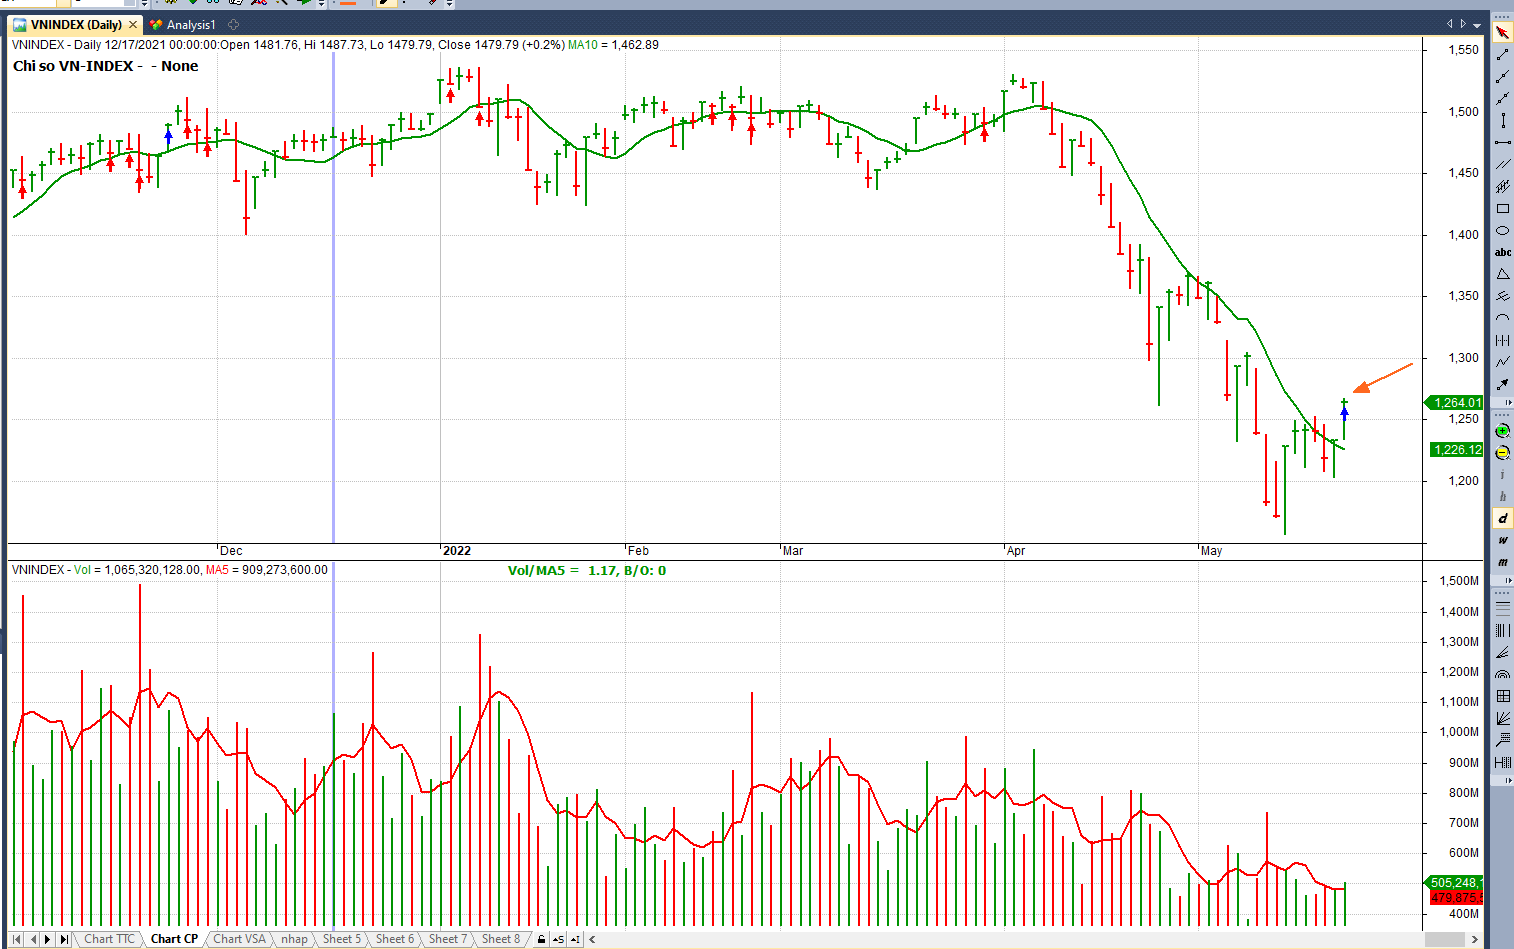1514x949 pixels.
Task: Click the regression channel hatched lines tool
Action: [1502, 187]
